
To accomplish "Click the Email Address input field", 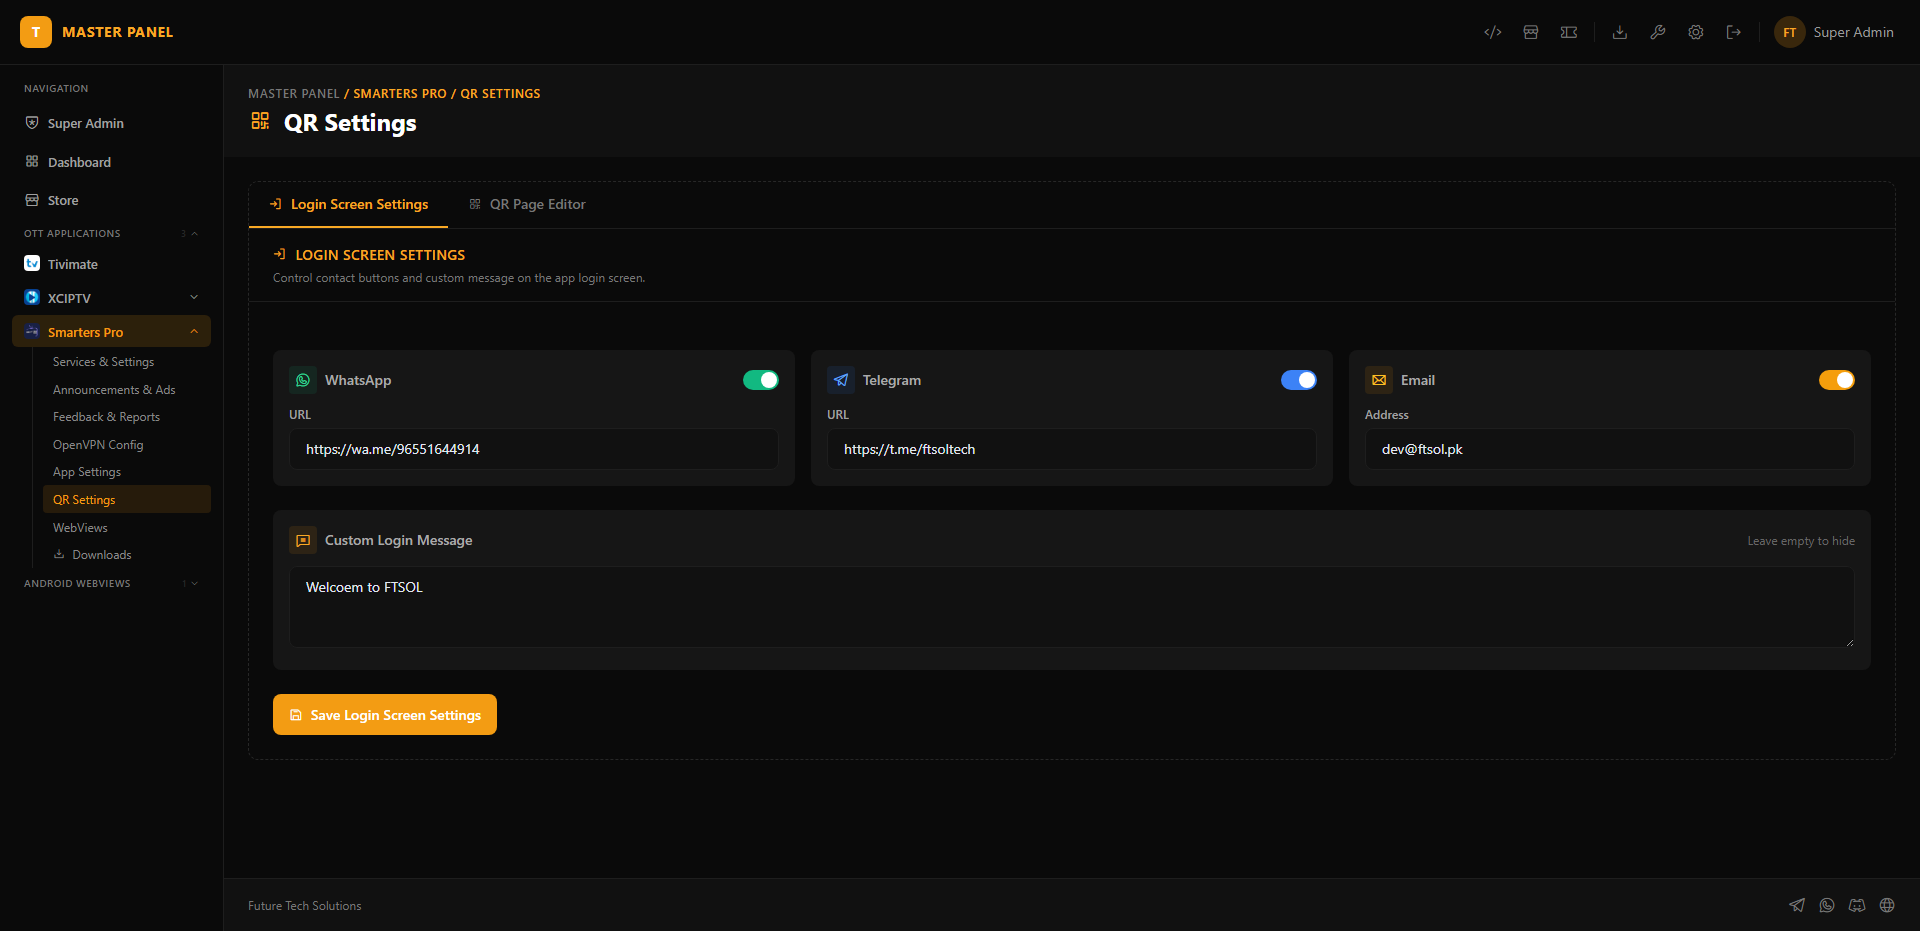I will click(1610, 449).
